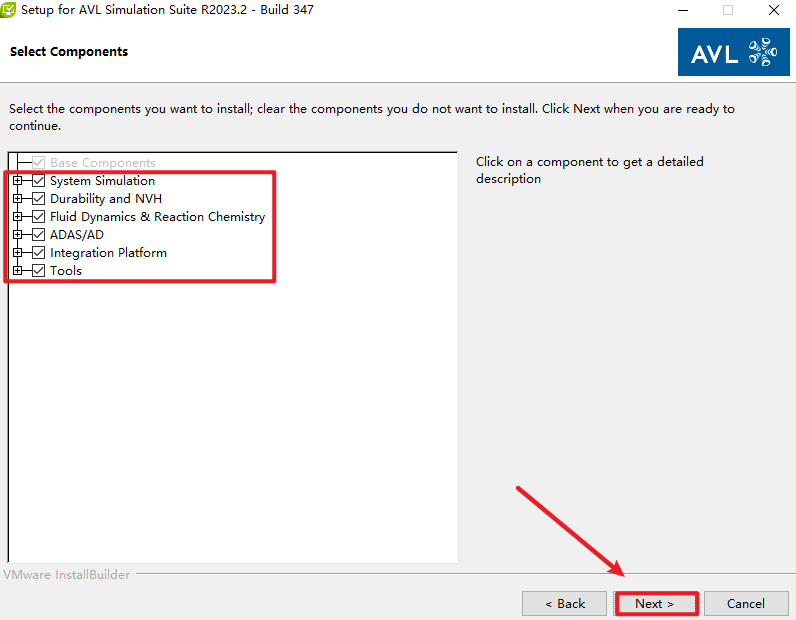Expand the Durability and NVH node
Viewport: 796px width, 620px height.
[17, 199]
